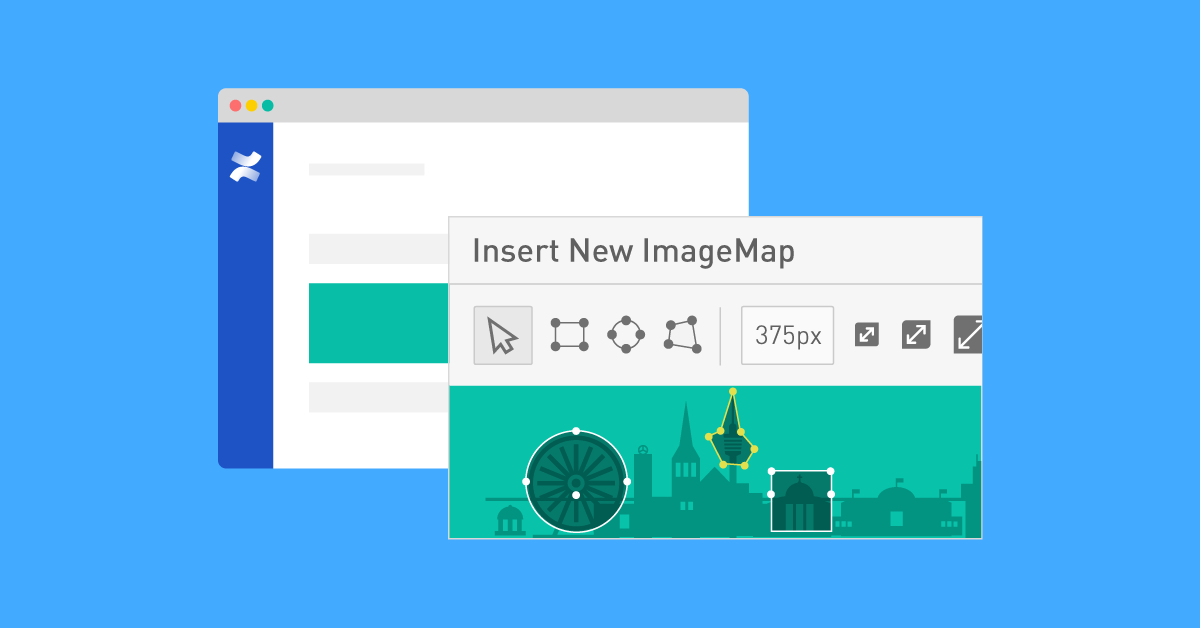This screenshot has width=1200, height=628.
Task: Select the rectangle hotspot tool
Action: coord(569,335)
